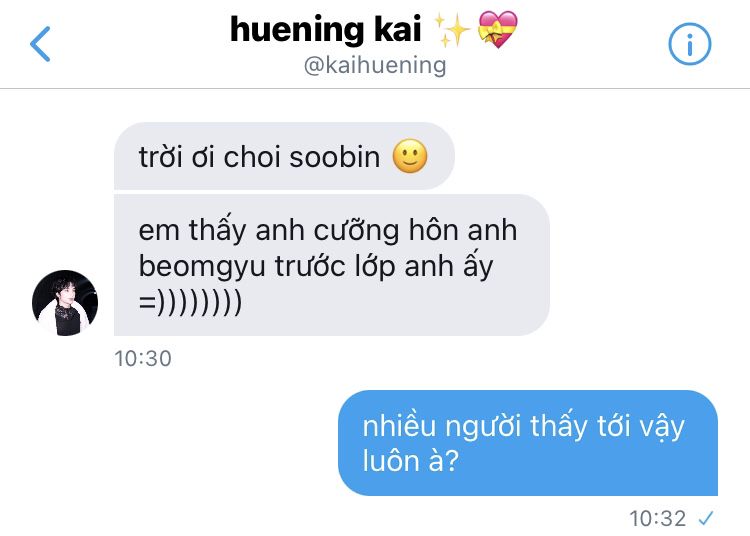Select the 'trời ơi choi soobin' message bubble
Image resolution: width=750 pixels, height=536 pixels.
tap(284, 156)
